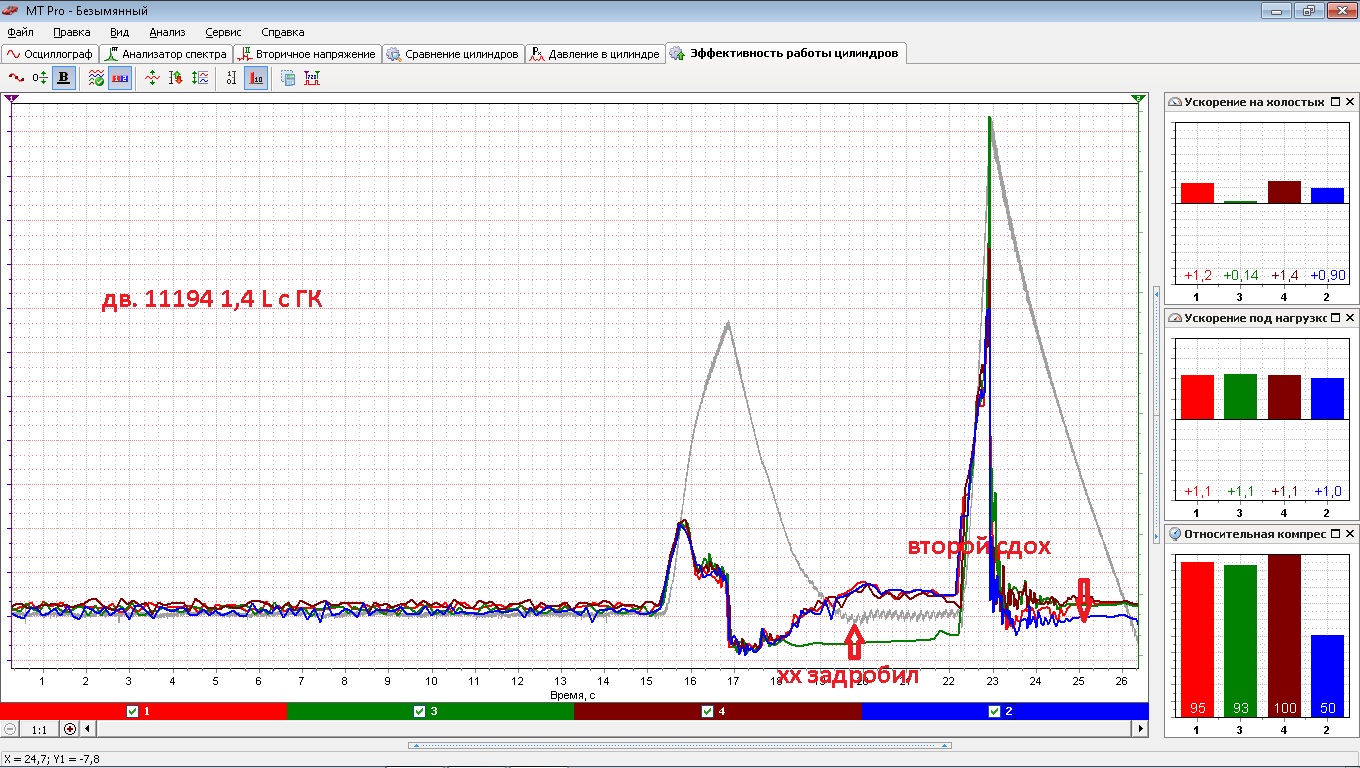Click the green arrows vertical centering icon

(x=152, y=77)
